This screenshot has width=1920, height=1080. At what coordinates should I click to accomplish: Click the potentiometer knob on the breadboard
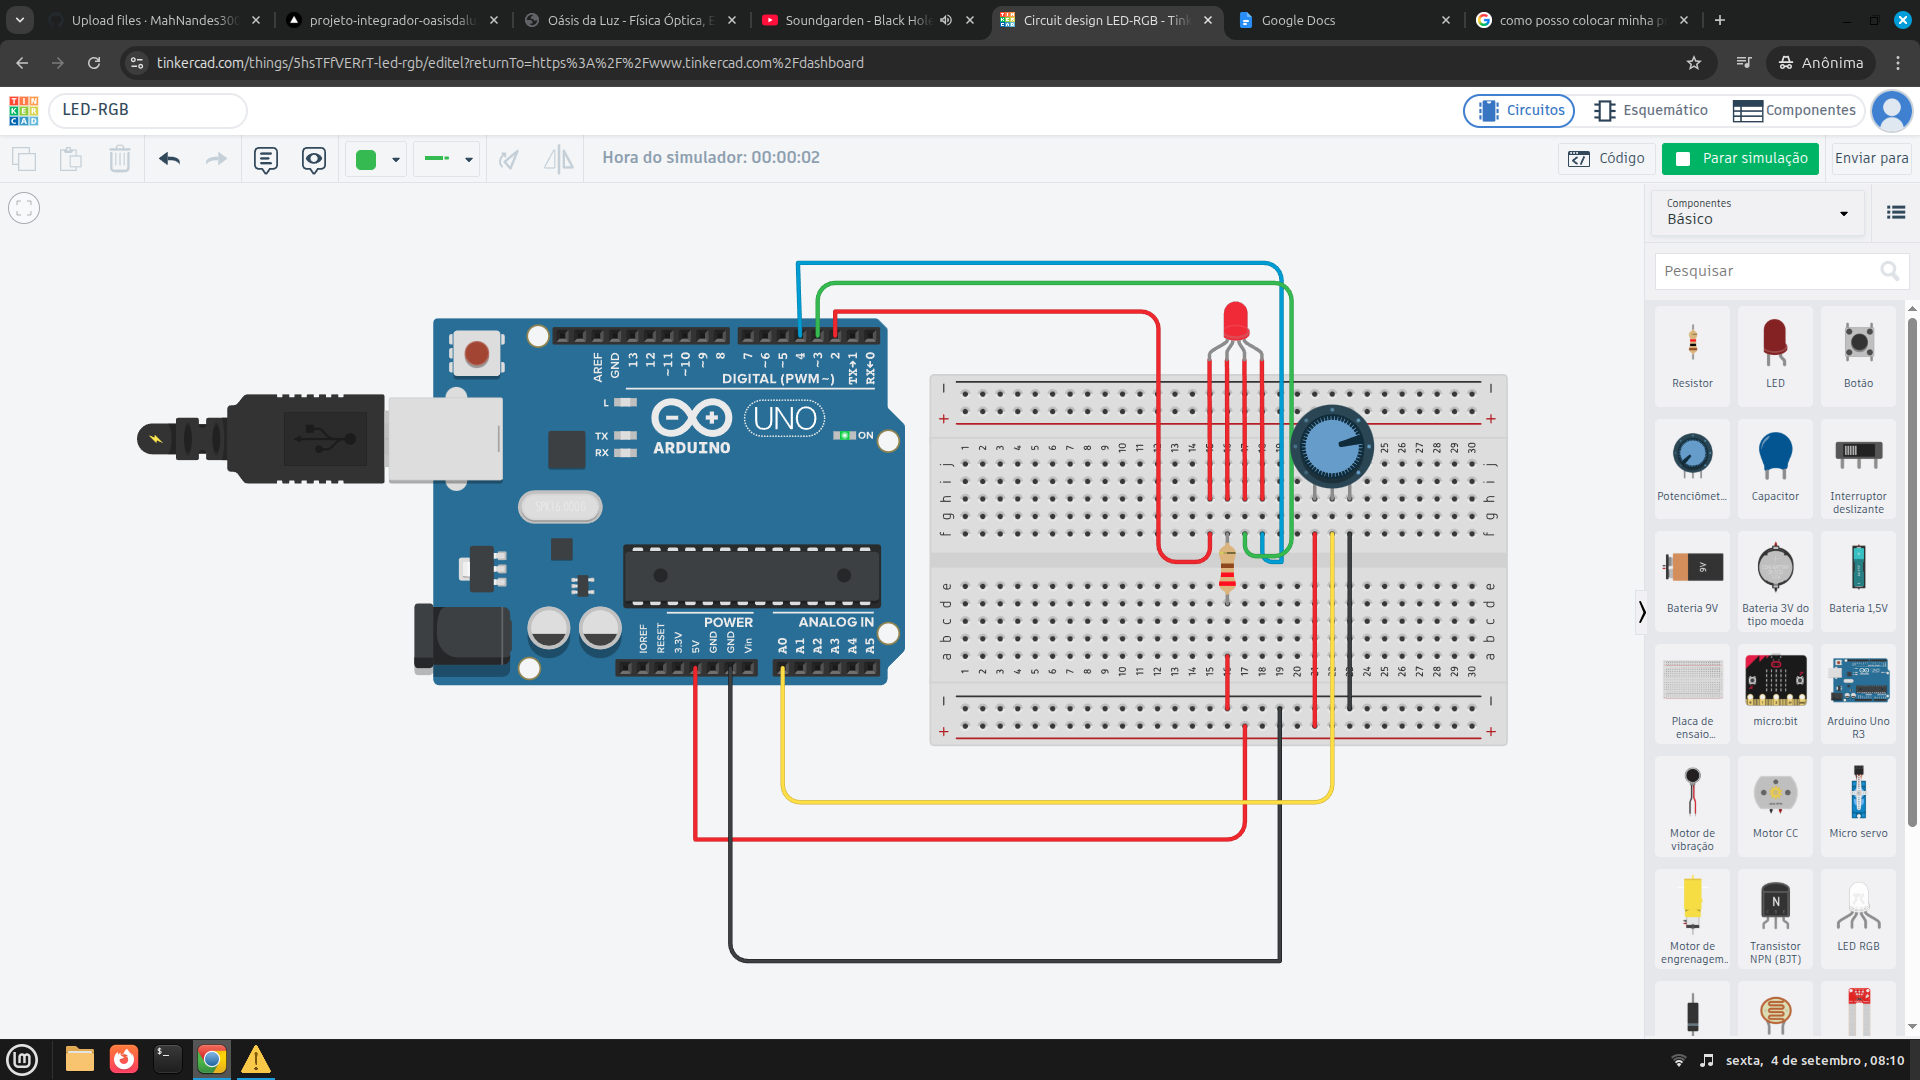coord(1331,446)
